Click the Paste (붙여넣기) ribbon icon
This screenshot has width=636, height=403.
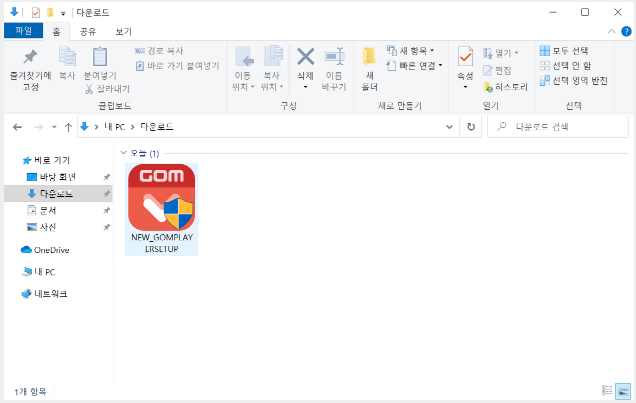[100, 57]
